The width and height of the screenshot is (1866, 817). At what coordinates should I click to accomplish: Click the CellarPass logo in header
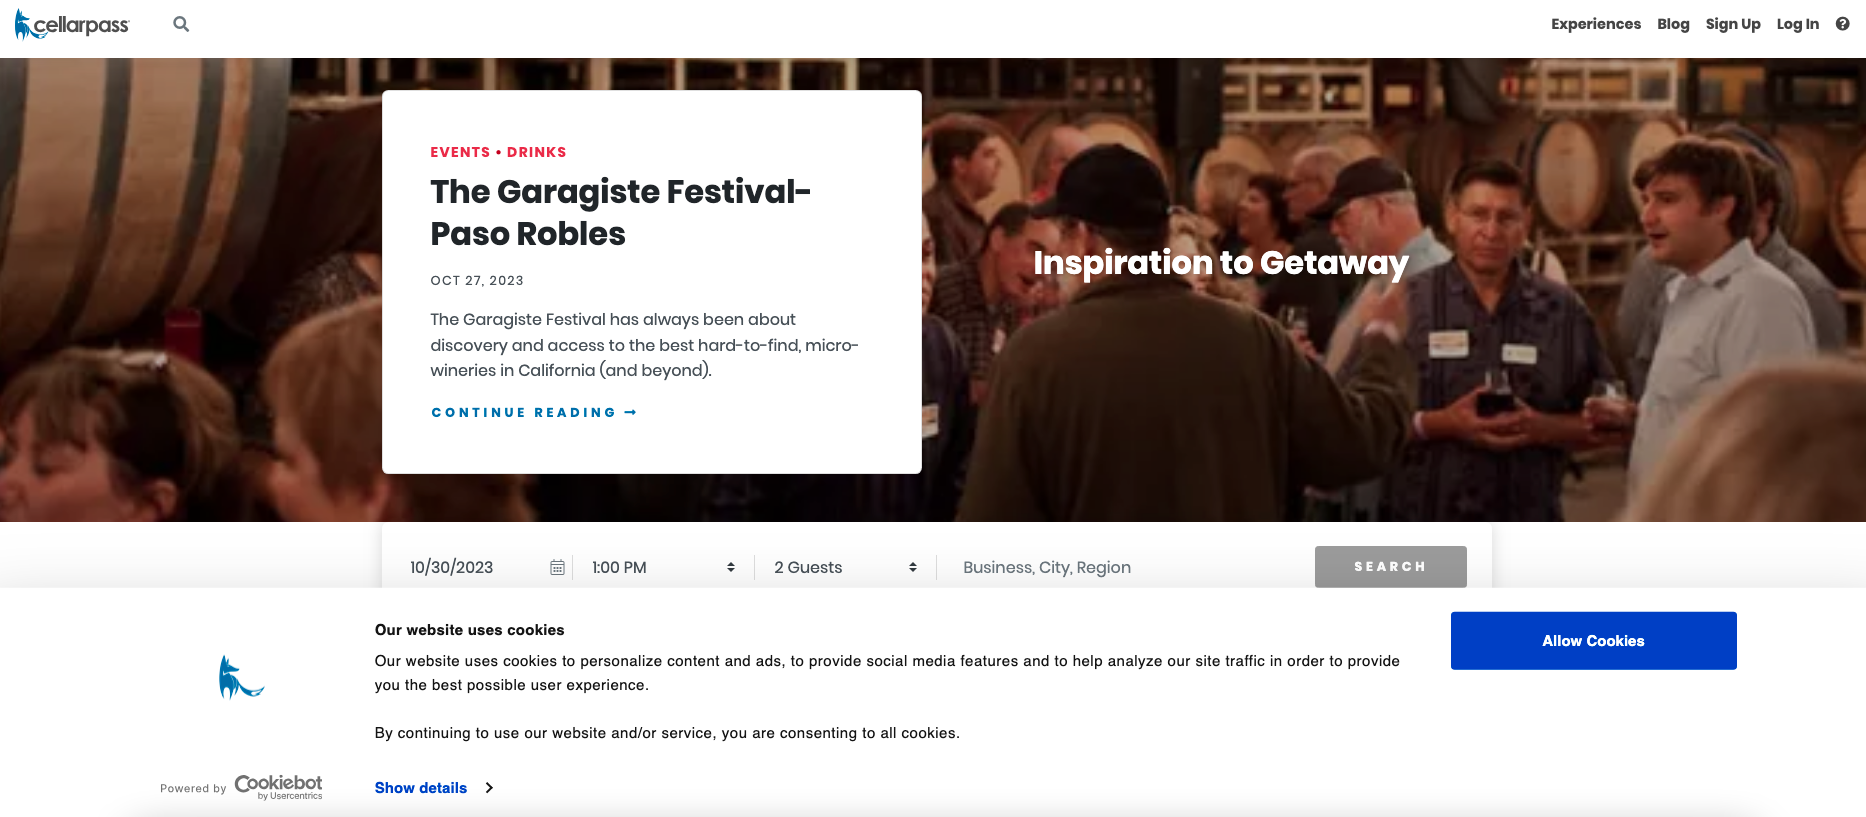click(72, 24)
